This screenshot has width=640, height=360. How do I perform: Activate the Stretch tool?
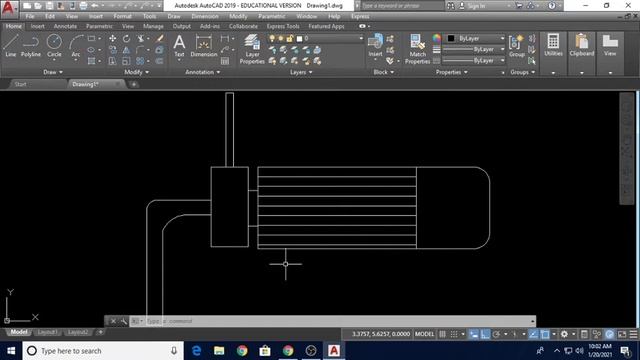pos(112,61)
